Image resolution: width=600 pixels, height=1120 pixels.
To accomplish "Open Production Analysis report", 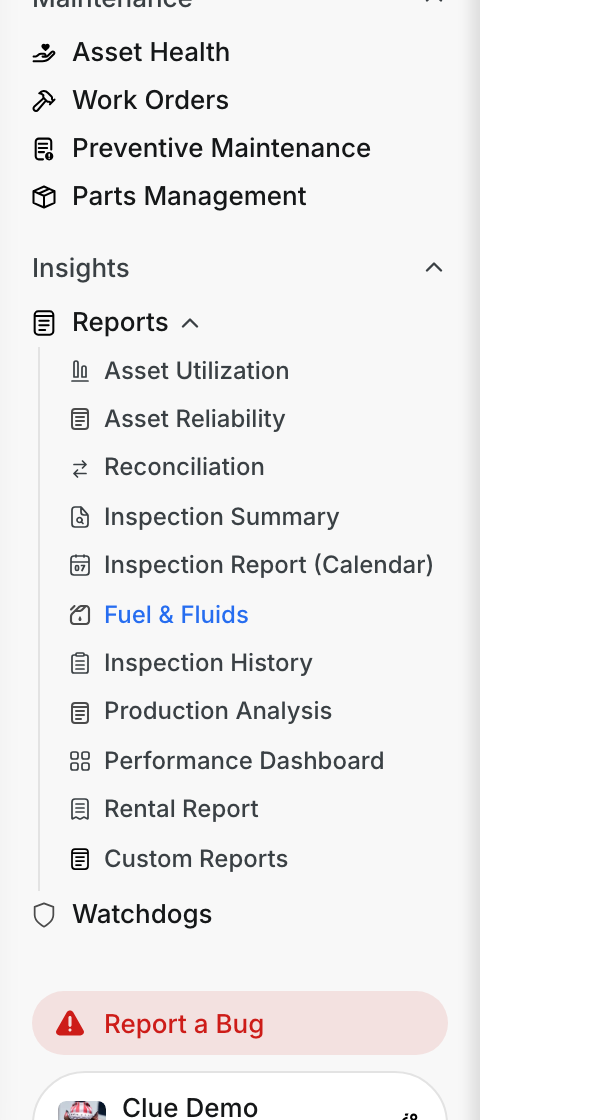I will pyautogui.click(x=218, y=711).
